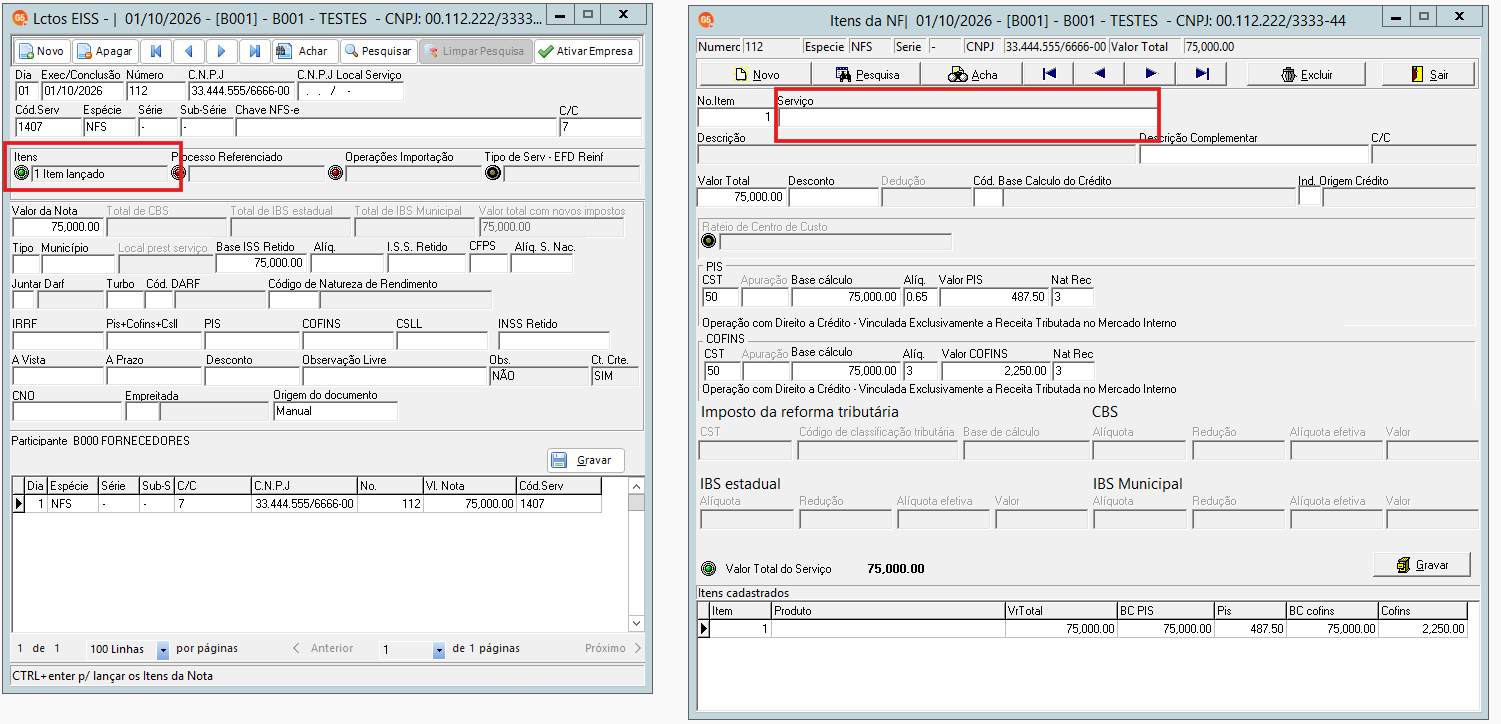
Task: Click the red Processo Referenciado indicator
Action: (179, 173)
